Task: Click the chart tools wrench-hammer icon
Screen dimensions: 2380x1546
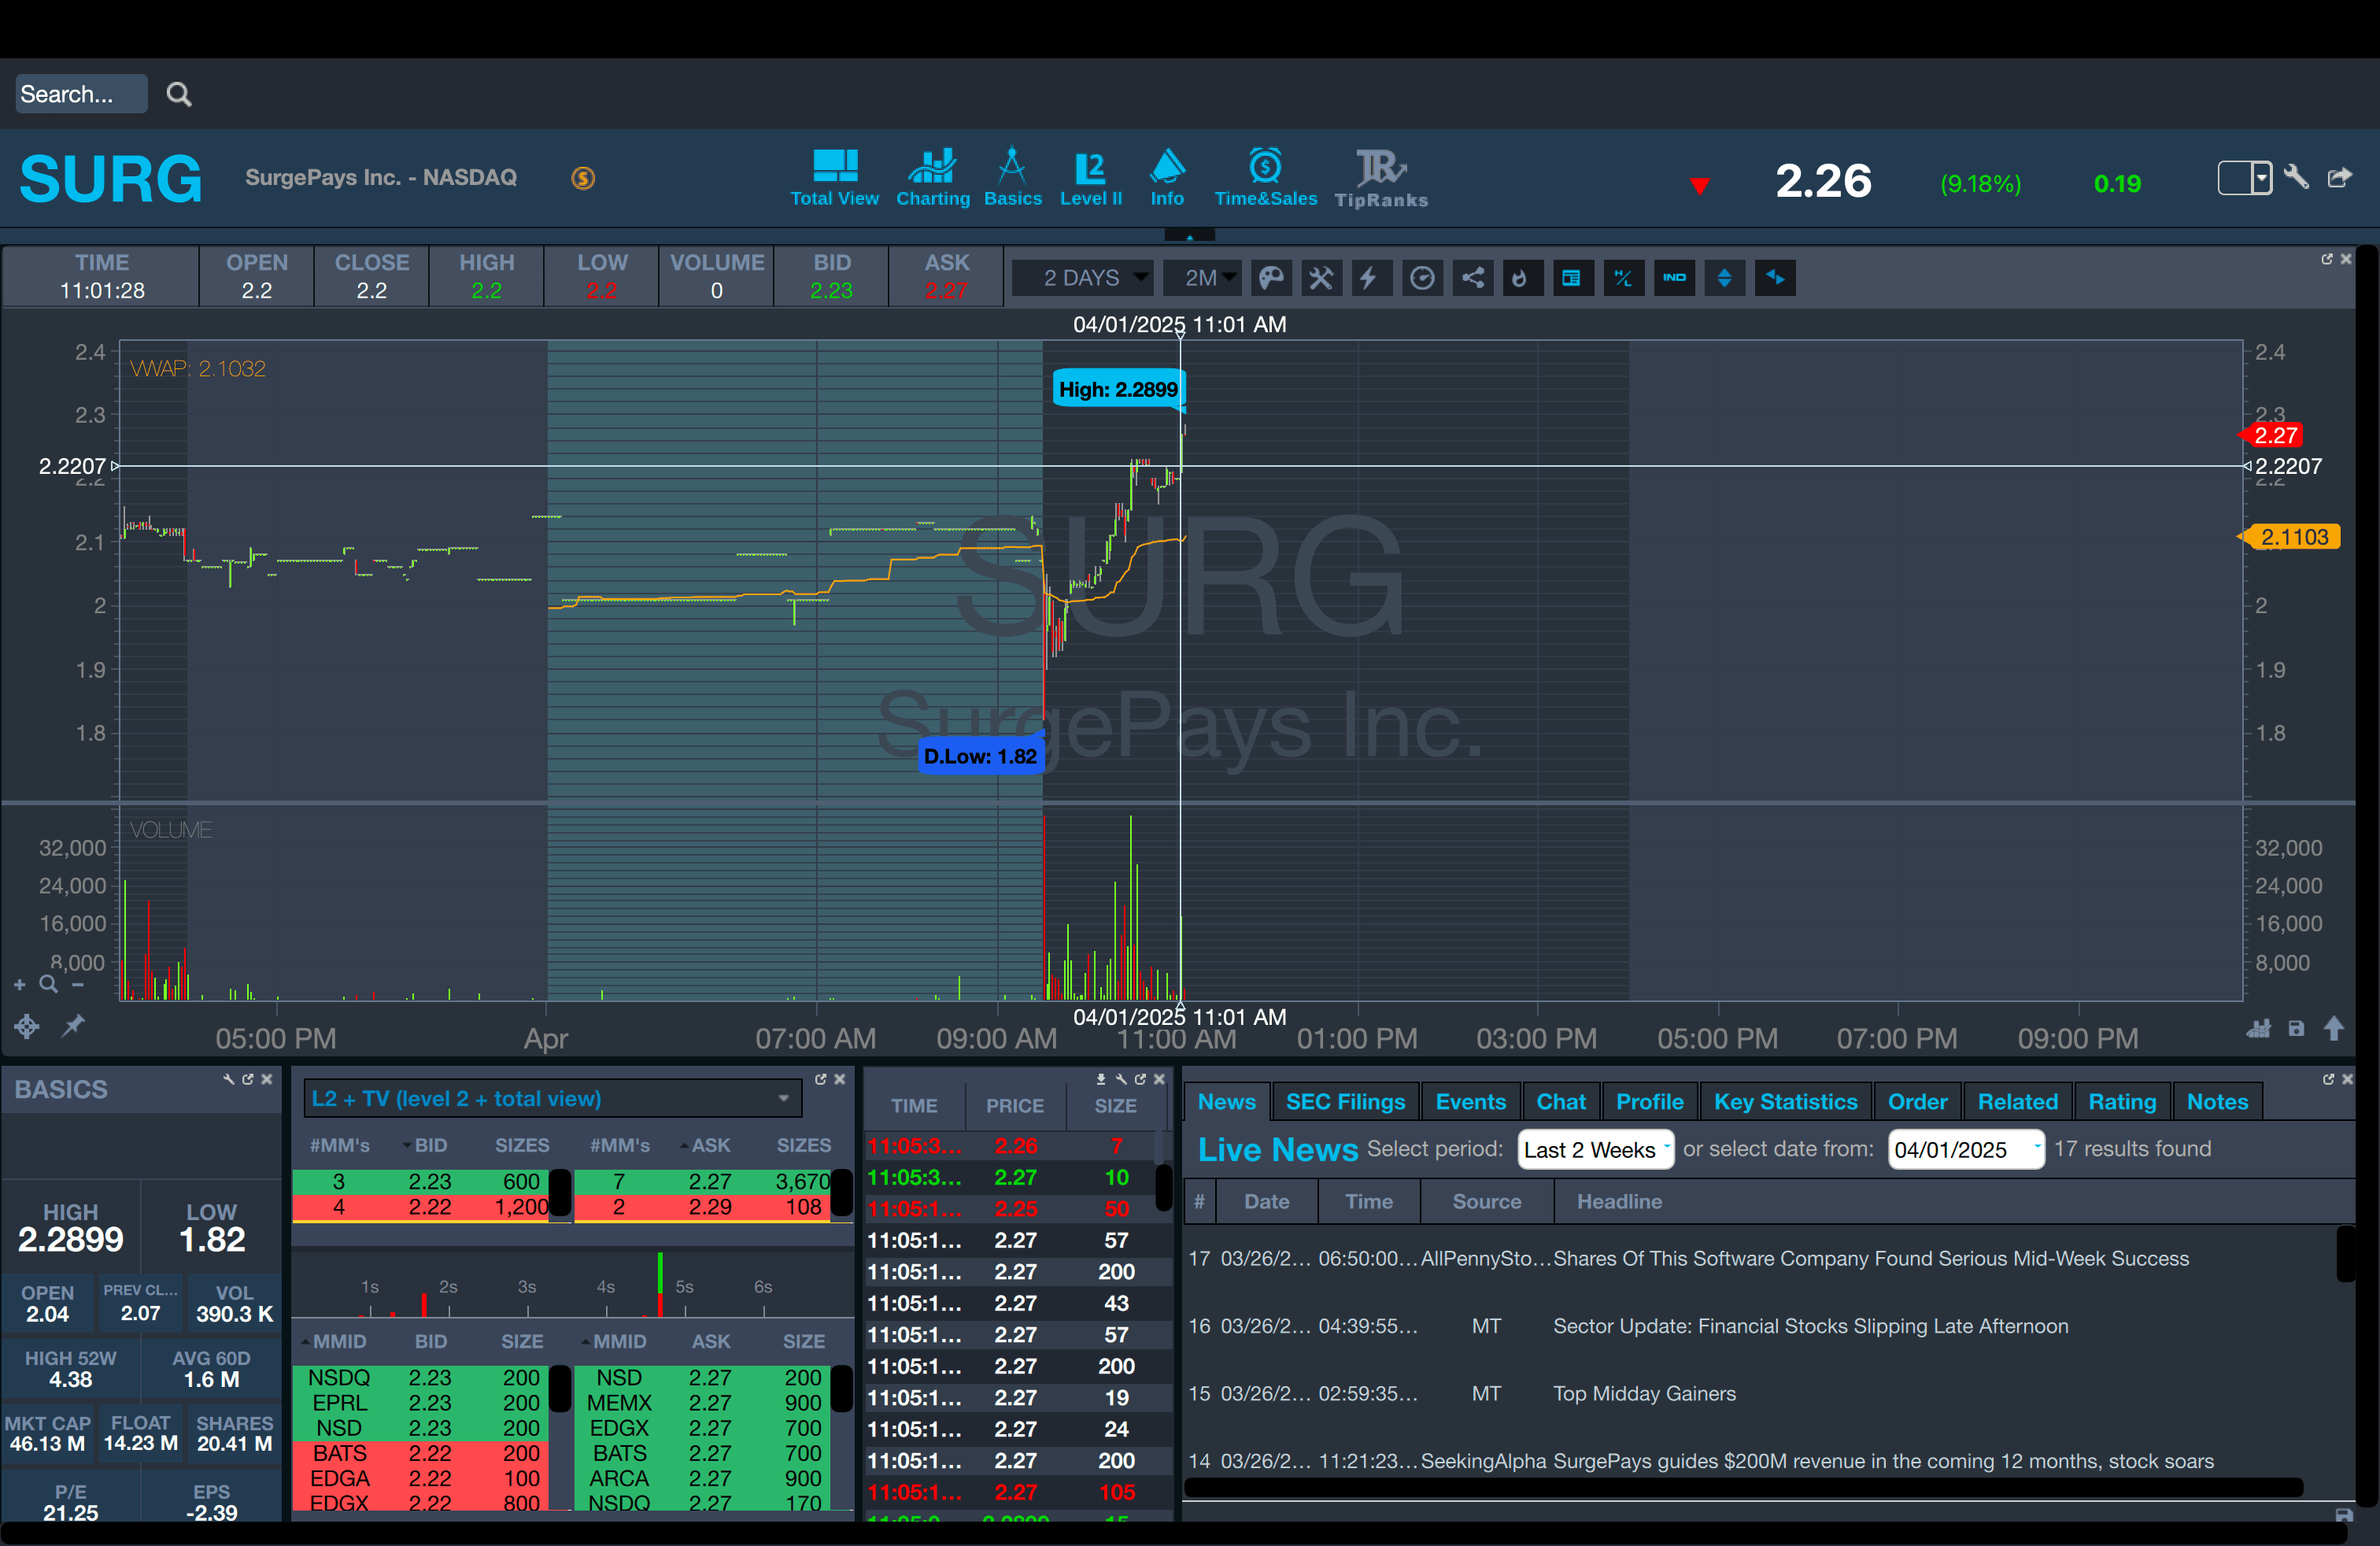Action: (1321, 278)
